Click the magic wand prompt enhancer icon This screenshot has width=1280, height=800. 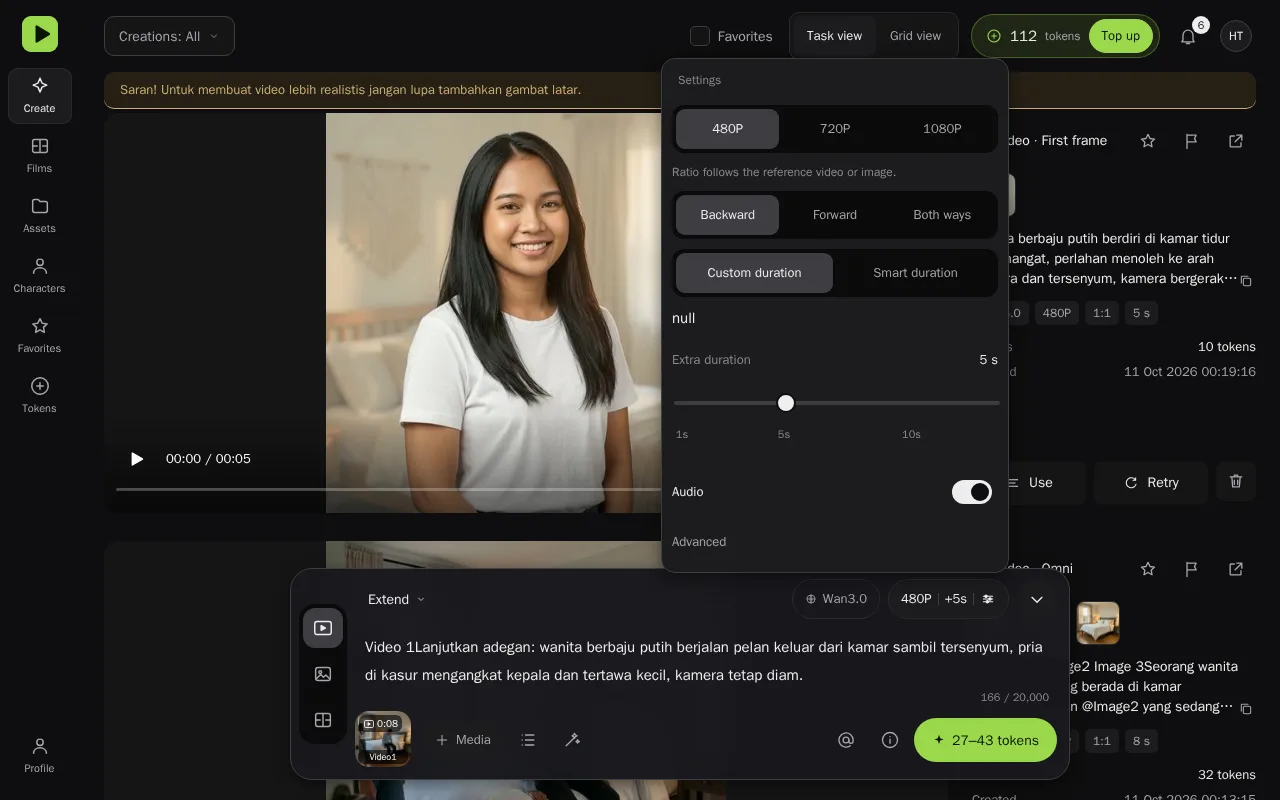(x=573, y=740)
